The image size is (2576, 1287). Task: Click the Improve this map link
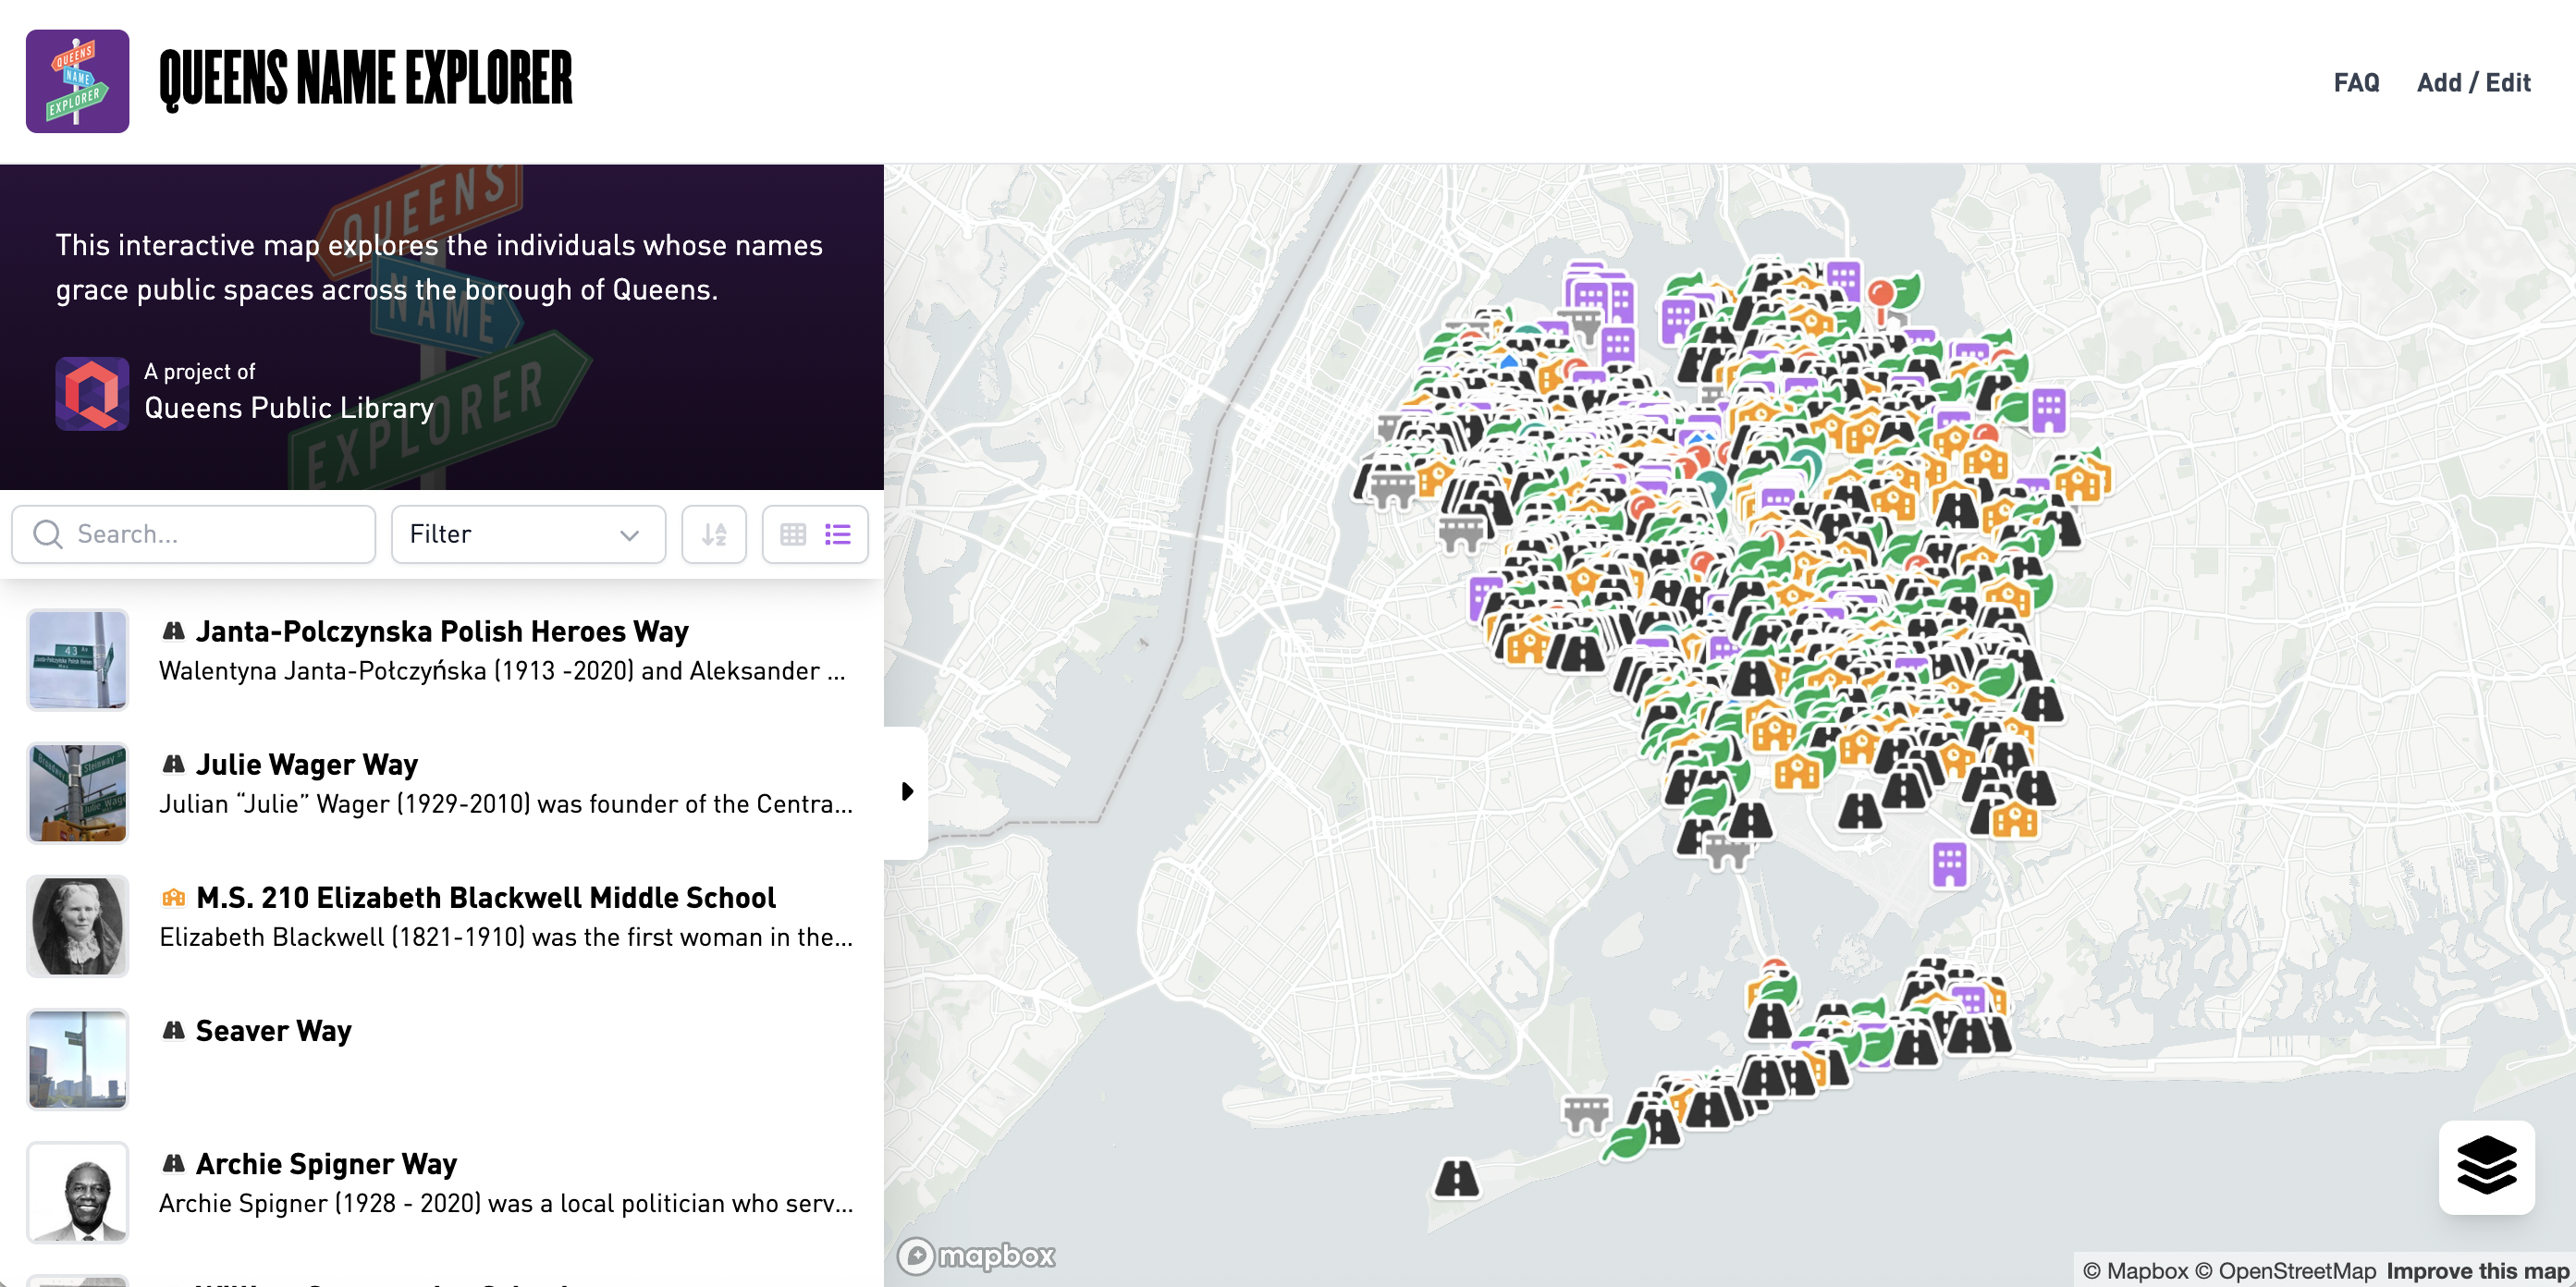[x=2476, y=1270]
